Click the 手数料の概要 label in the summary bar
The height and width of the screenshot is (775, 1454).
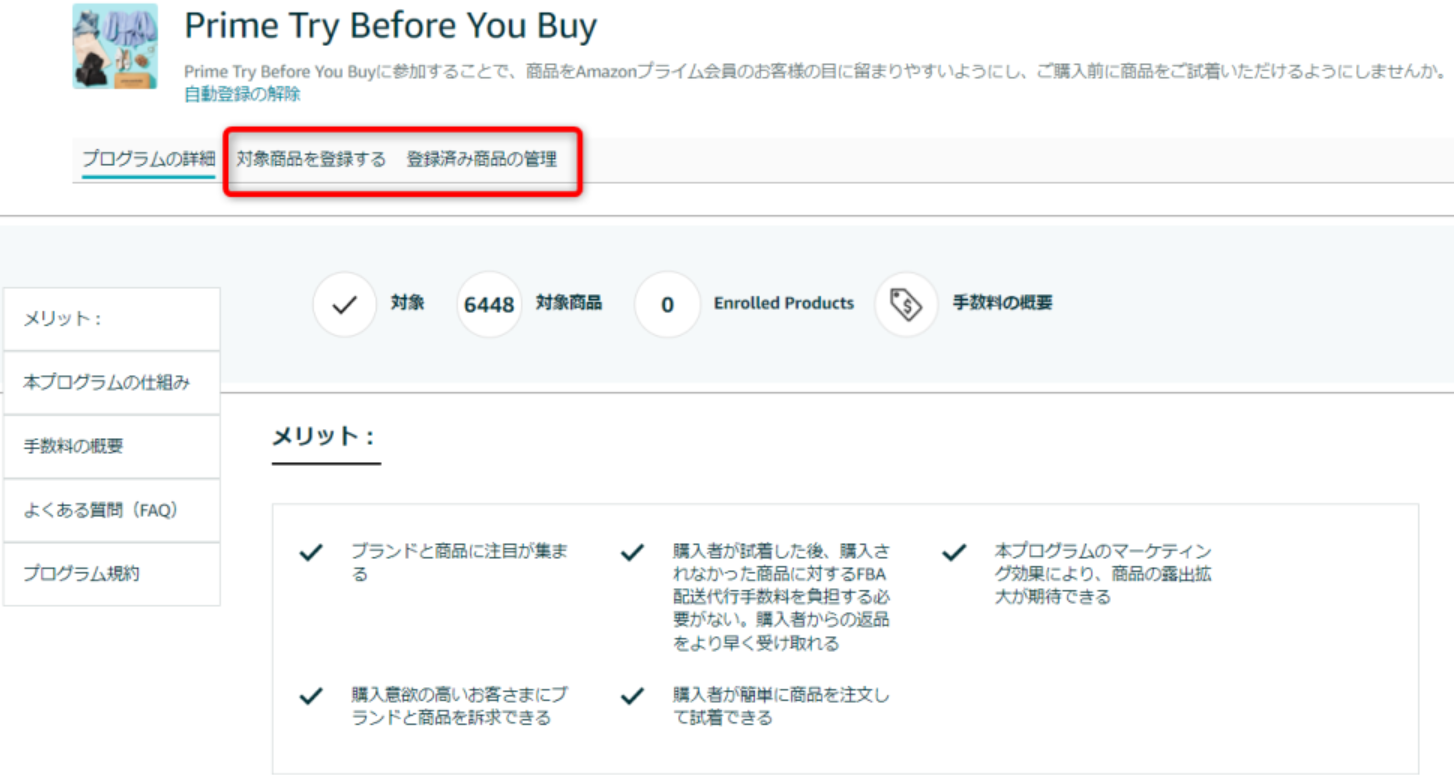point(1002,303)
